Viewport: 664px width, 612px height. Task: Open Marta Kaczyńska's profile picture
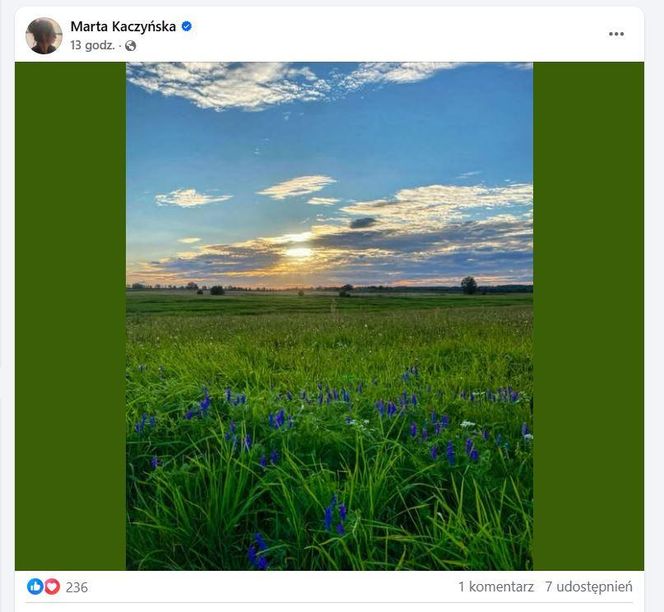pos(44,36)
